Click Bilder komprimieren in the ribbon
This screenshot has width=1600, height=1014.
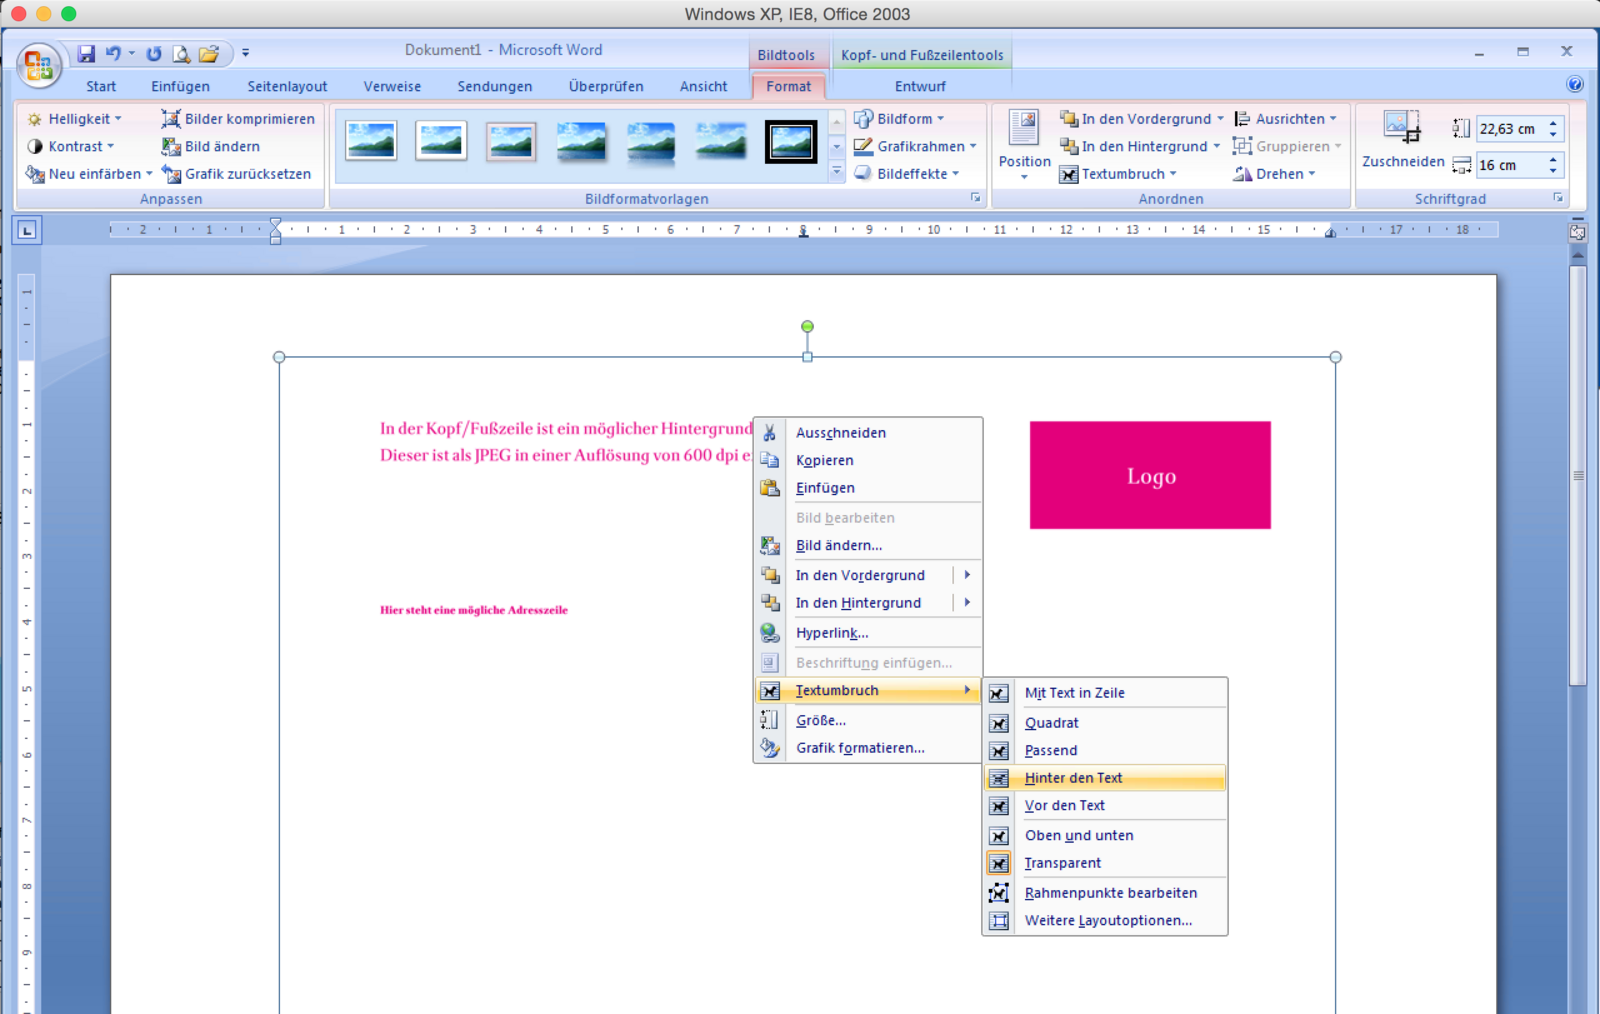point(238,119)
